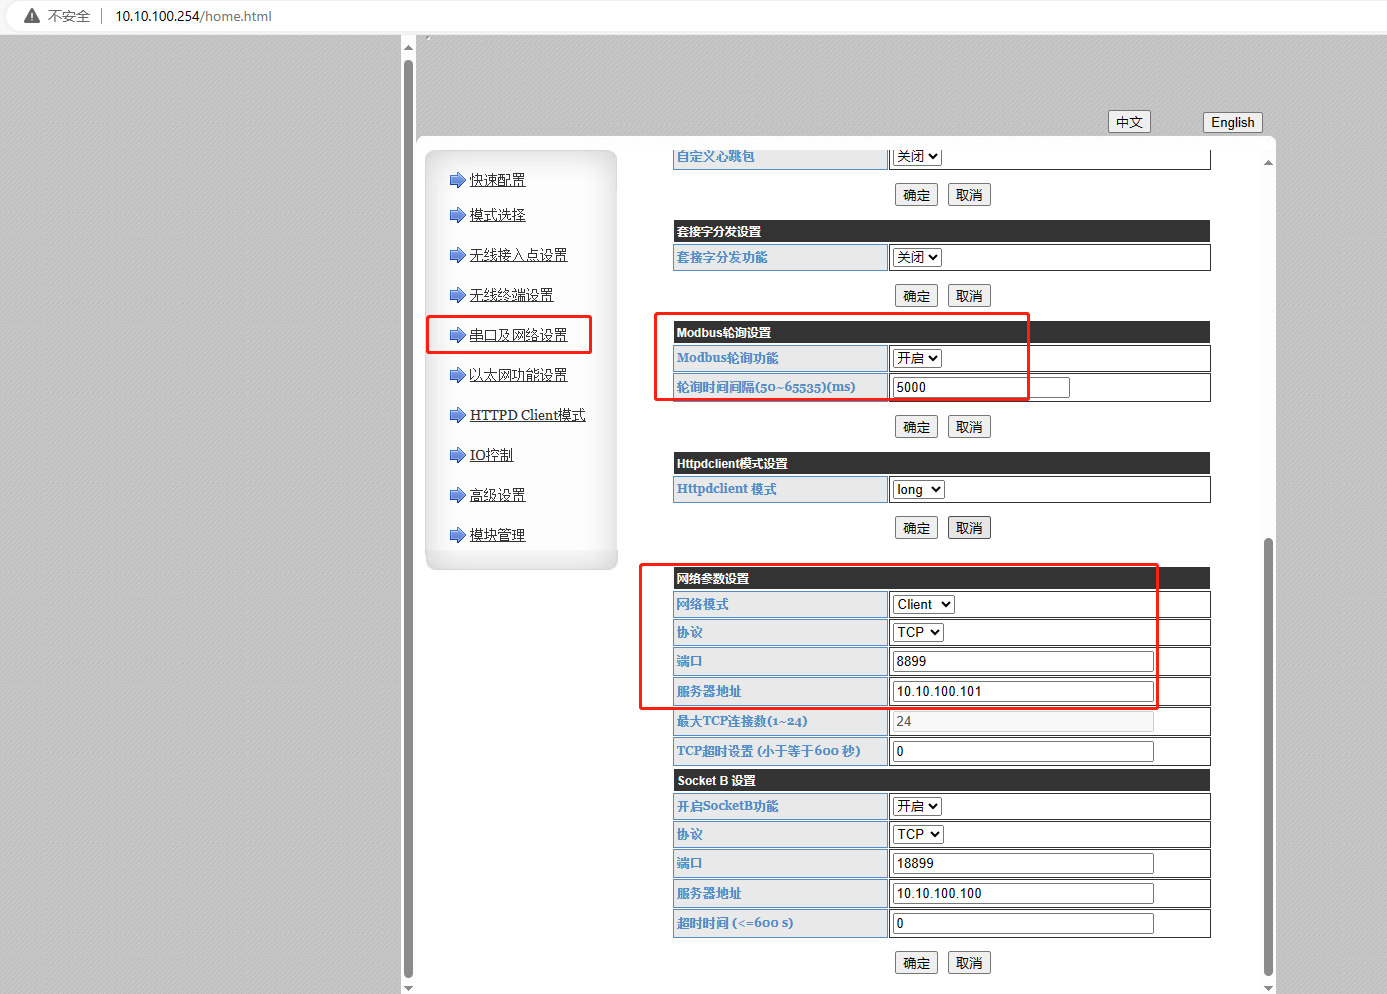Click arrow icon beside 快速配置
Viewport: 1387px width, 994px height.
[457, 180]
